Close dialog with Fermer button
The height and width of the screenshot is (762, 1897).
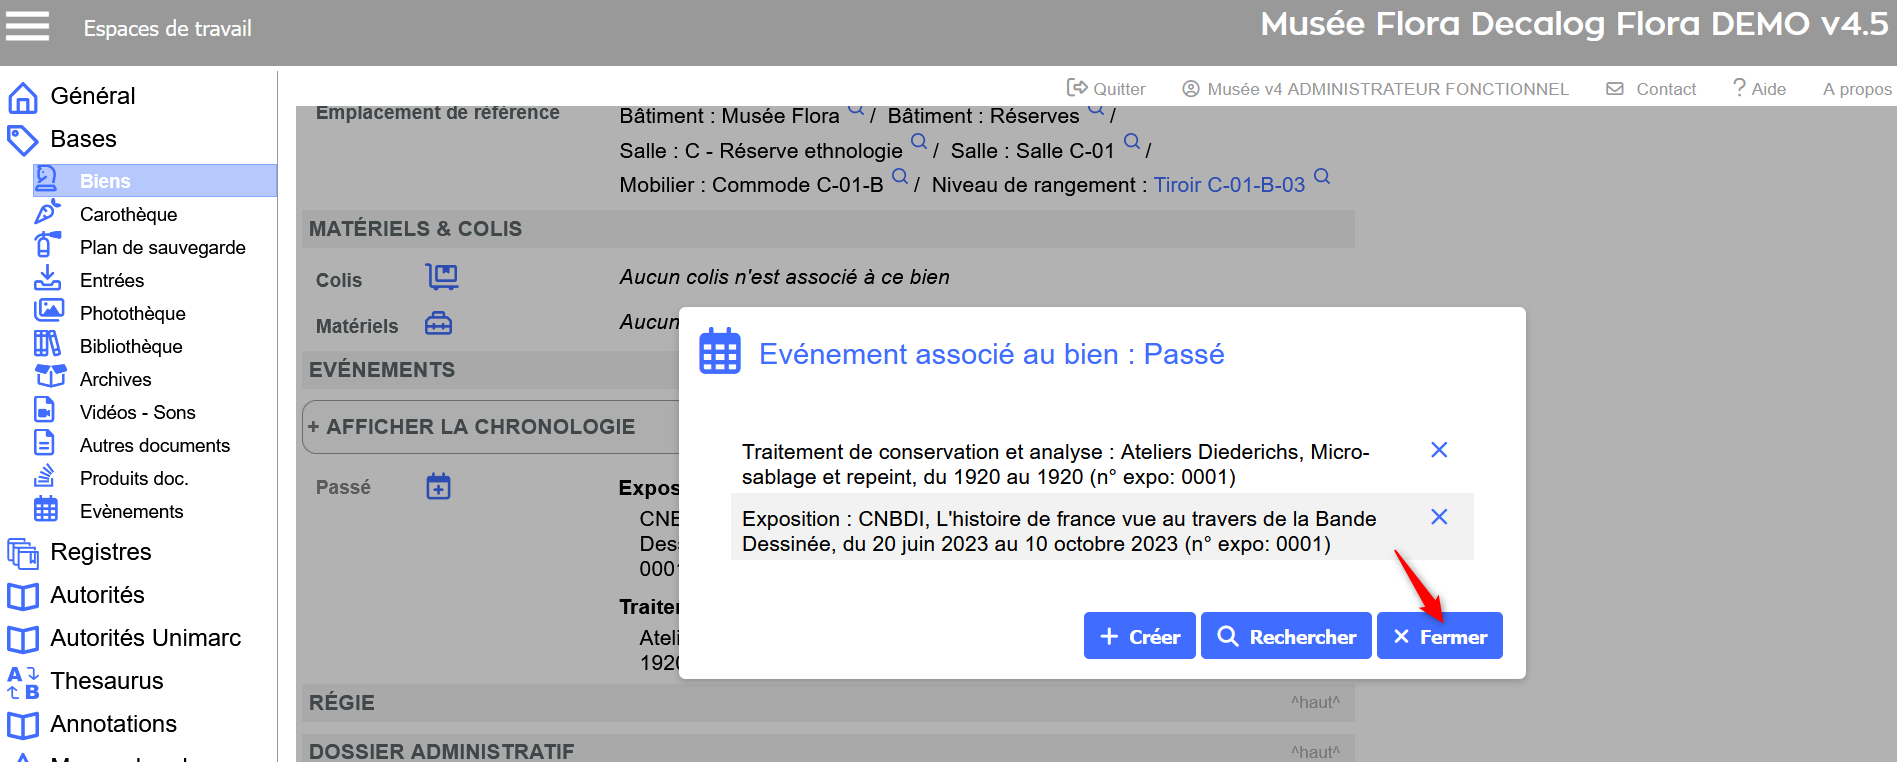[1439, 636]
